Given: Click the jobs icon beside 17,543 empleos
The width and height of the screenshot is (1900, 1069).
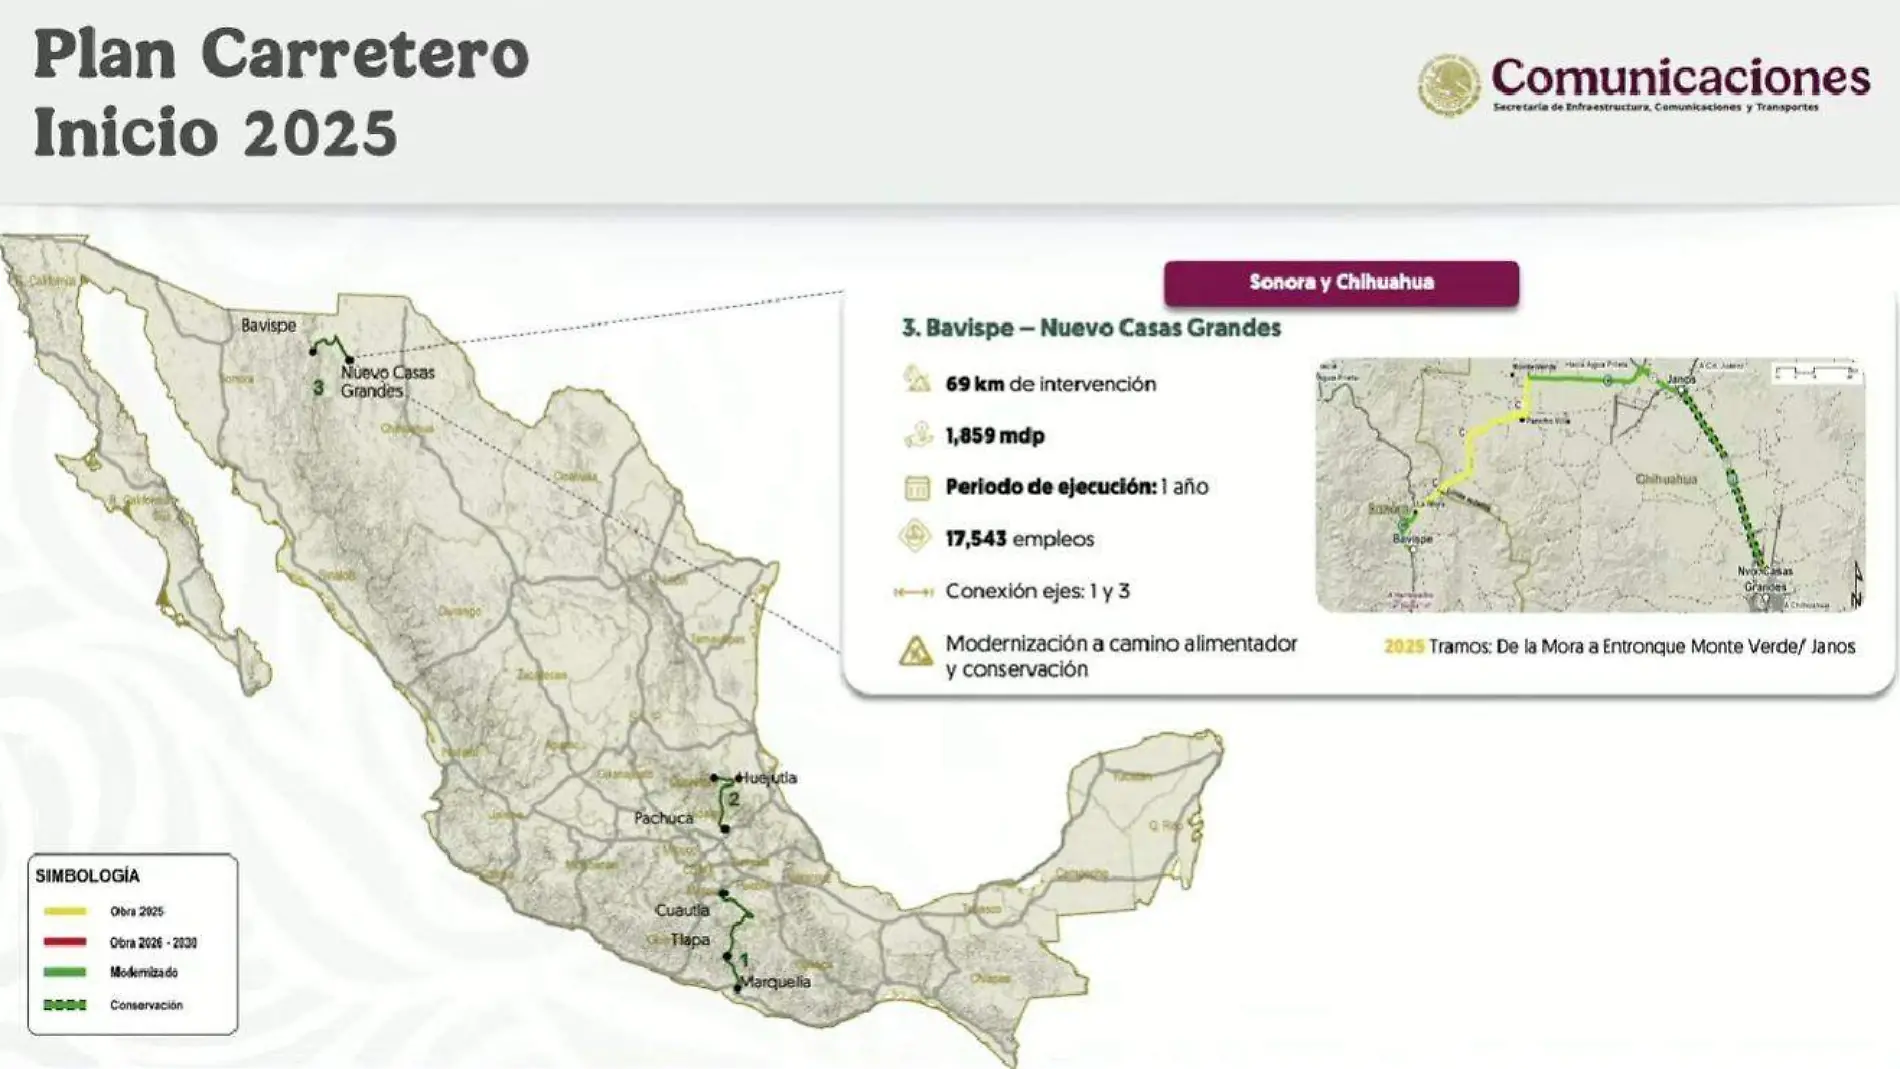Looking at the screenshot, I should 915,537.
